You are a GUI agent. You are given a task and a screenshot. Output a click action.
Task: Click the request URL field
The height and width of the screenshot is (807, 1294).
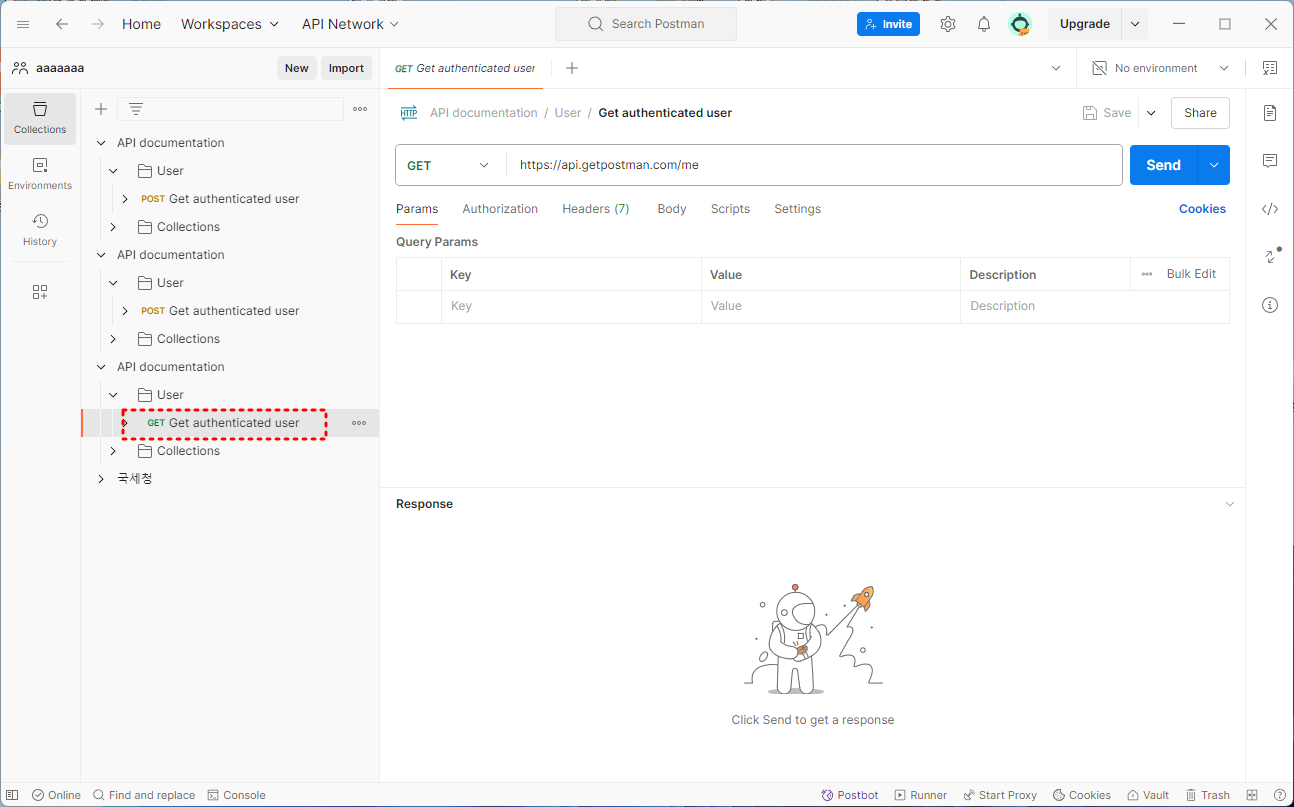click(814, 165)
